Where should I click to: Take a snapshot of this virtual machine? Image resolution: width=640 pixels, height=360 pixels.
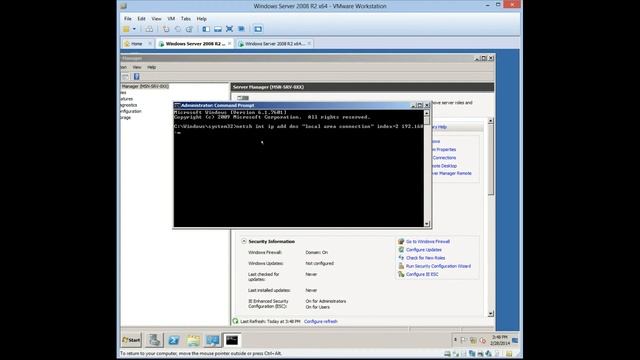point(166,29)
